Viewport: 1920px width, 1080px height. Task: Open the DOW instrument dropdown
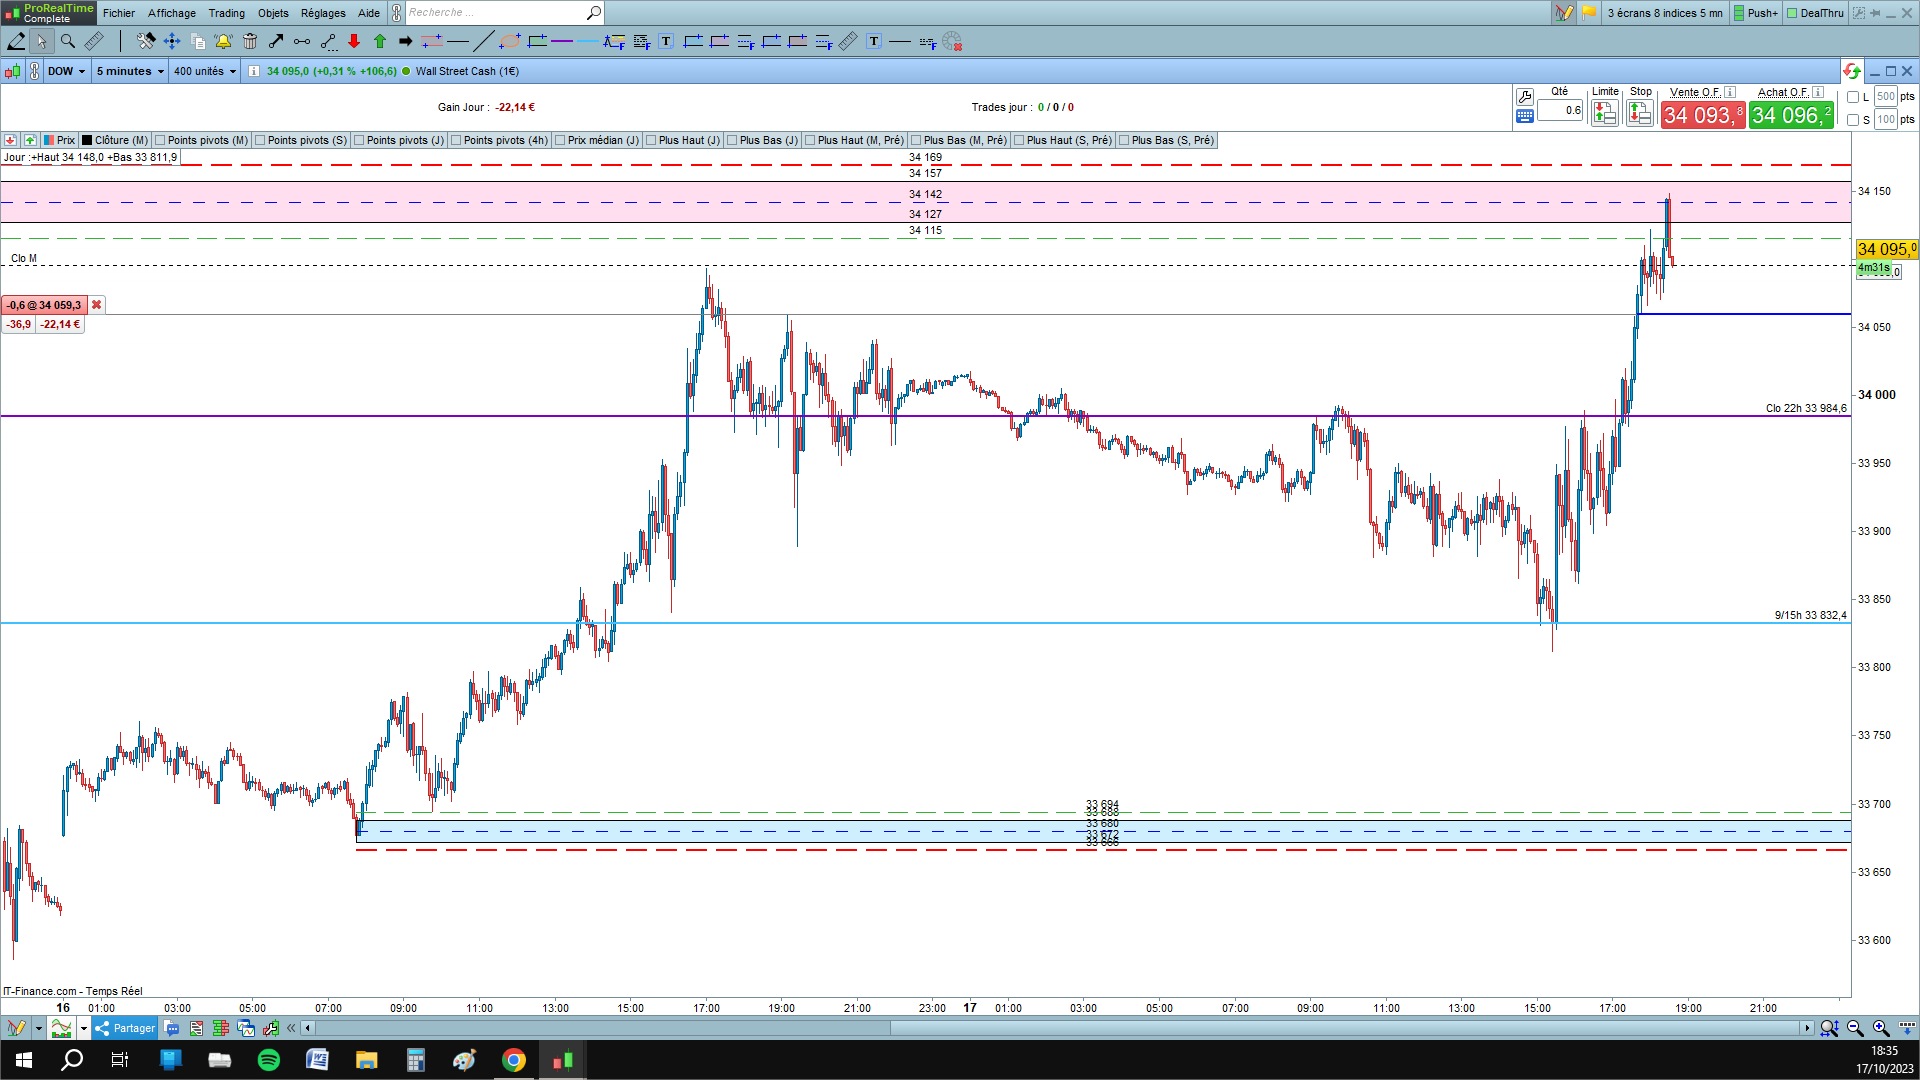pyautogui.click(x=66, y=71)
